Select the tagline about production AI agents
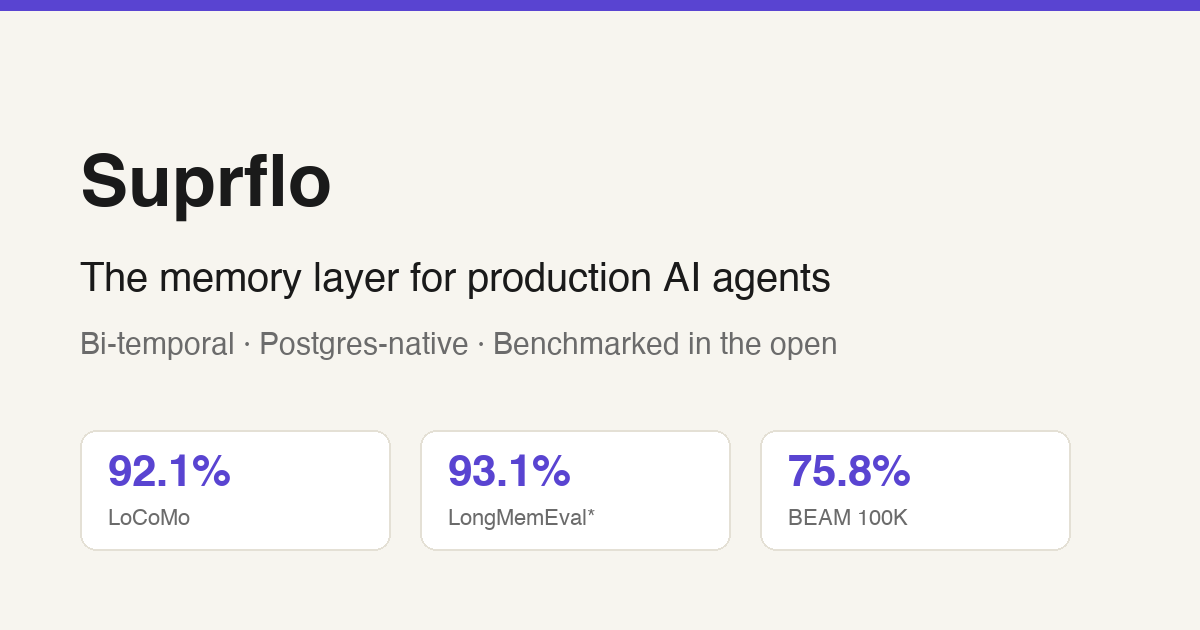Viewport: 1200px width, 630px height. click(x=455, y=278)
